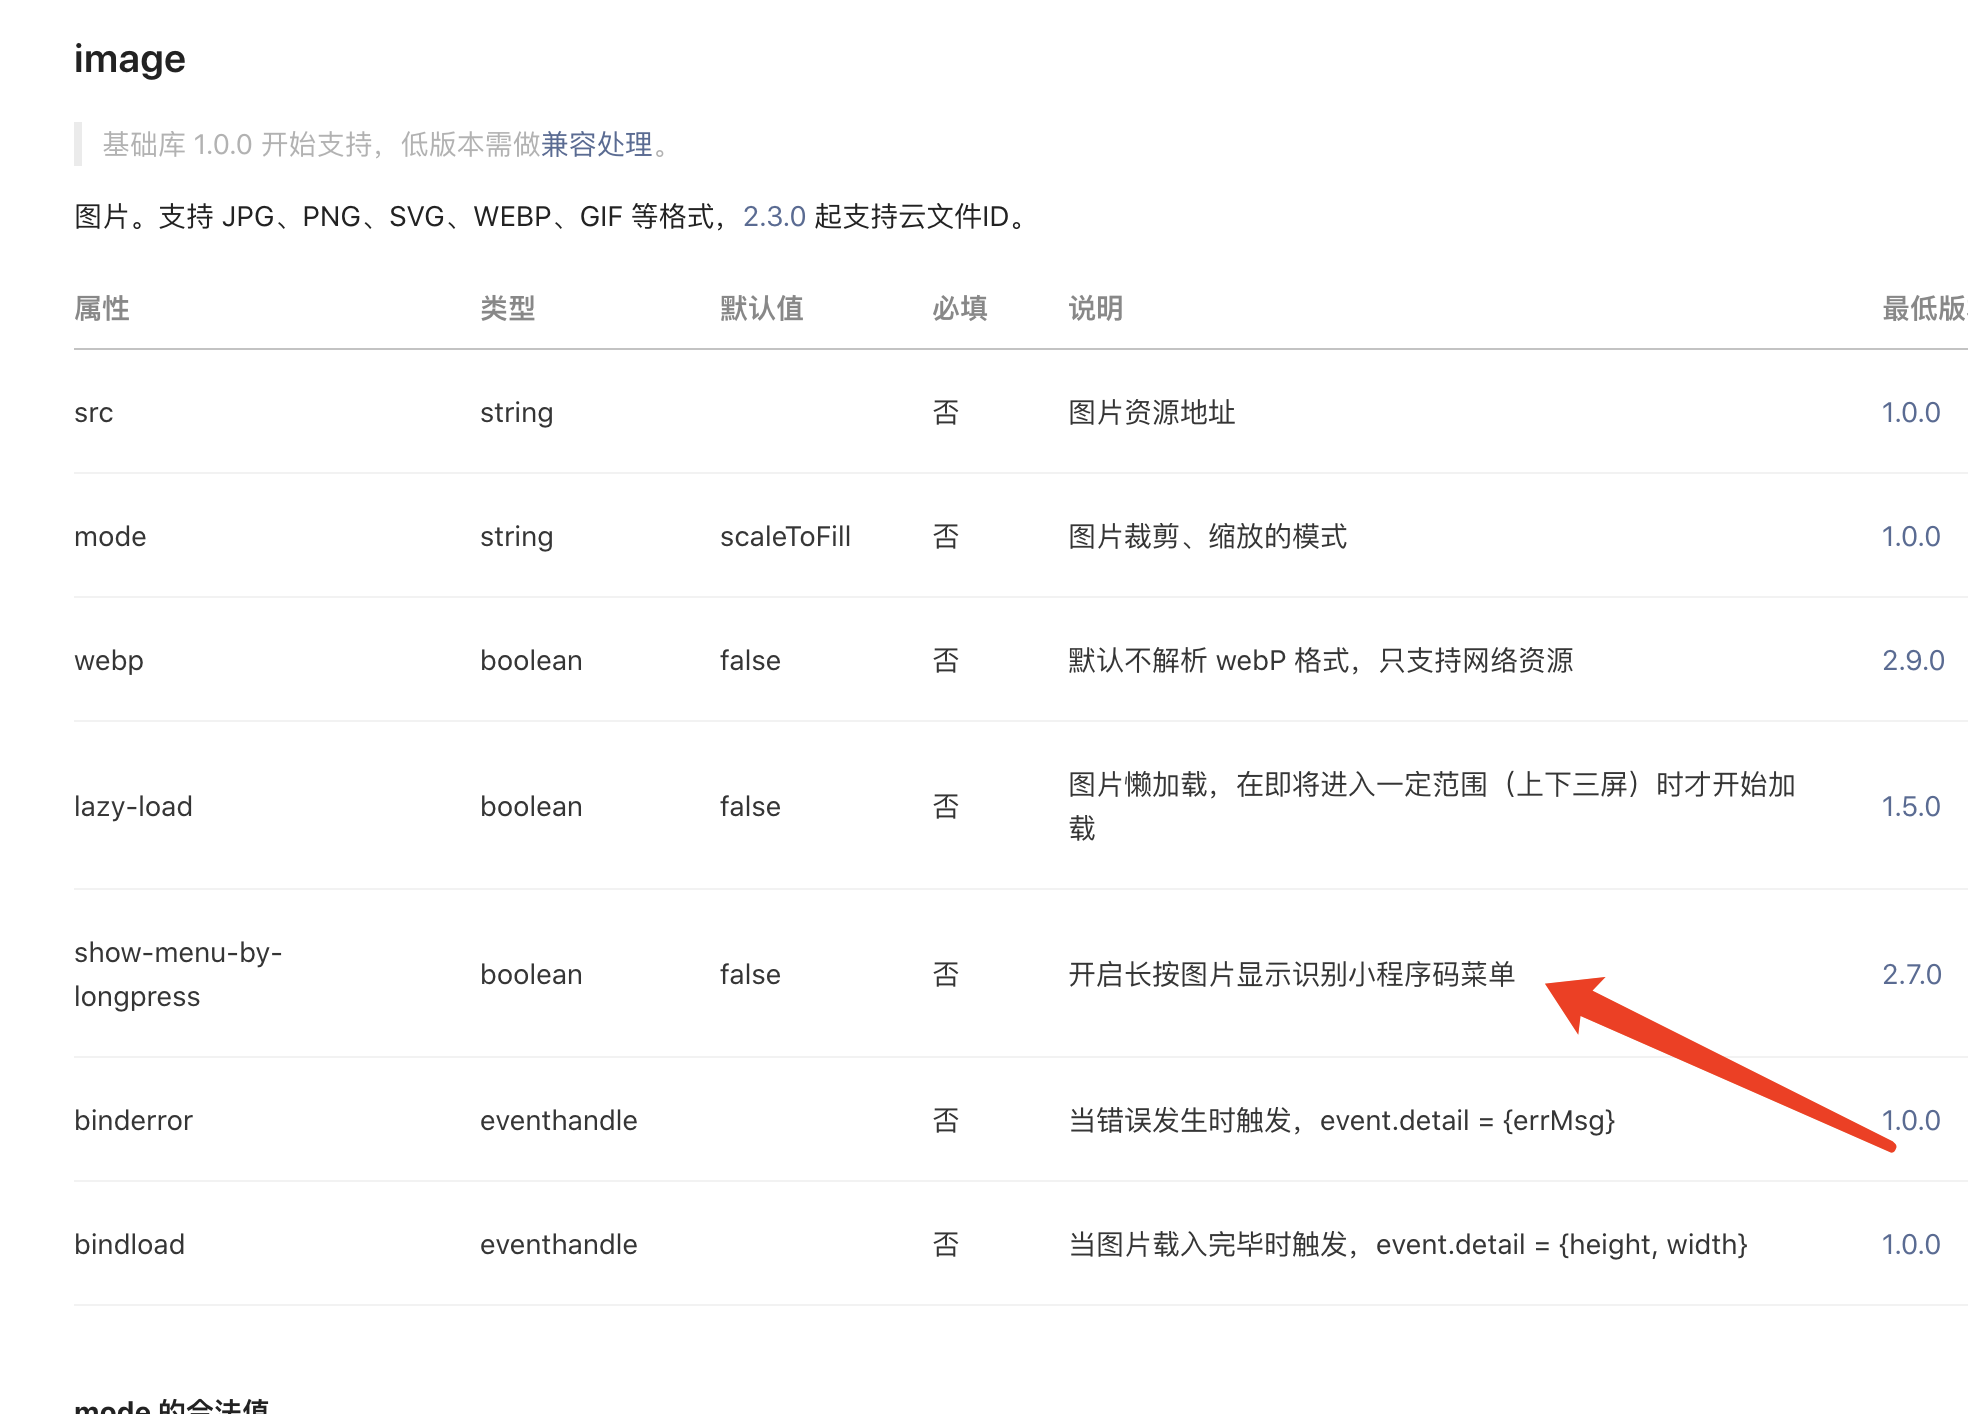Viewport: 1968px width, 1414px height.
Task: Click the lazy-load attribute name
Action: pos(133,807)
